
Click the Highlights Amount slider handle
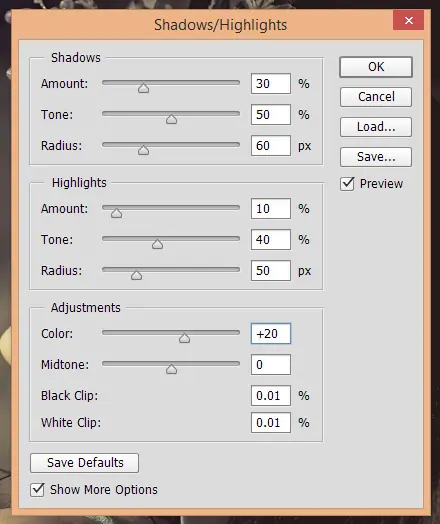click(117, 213)
